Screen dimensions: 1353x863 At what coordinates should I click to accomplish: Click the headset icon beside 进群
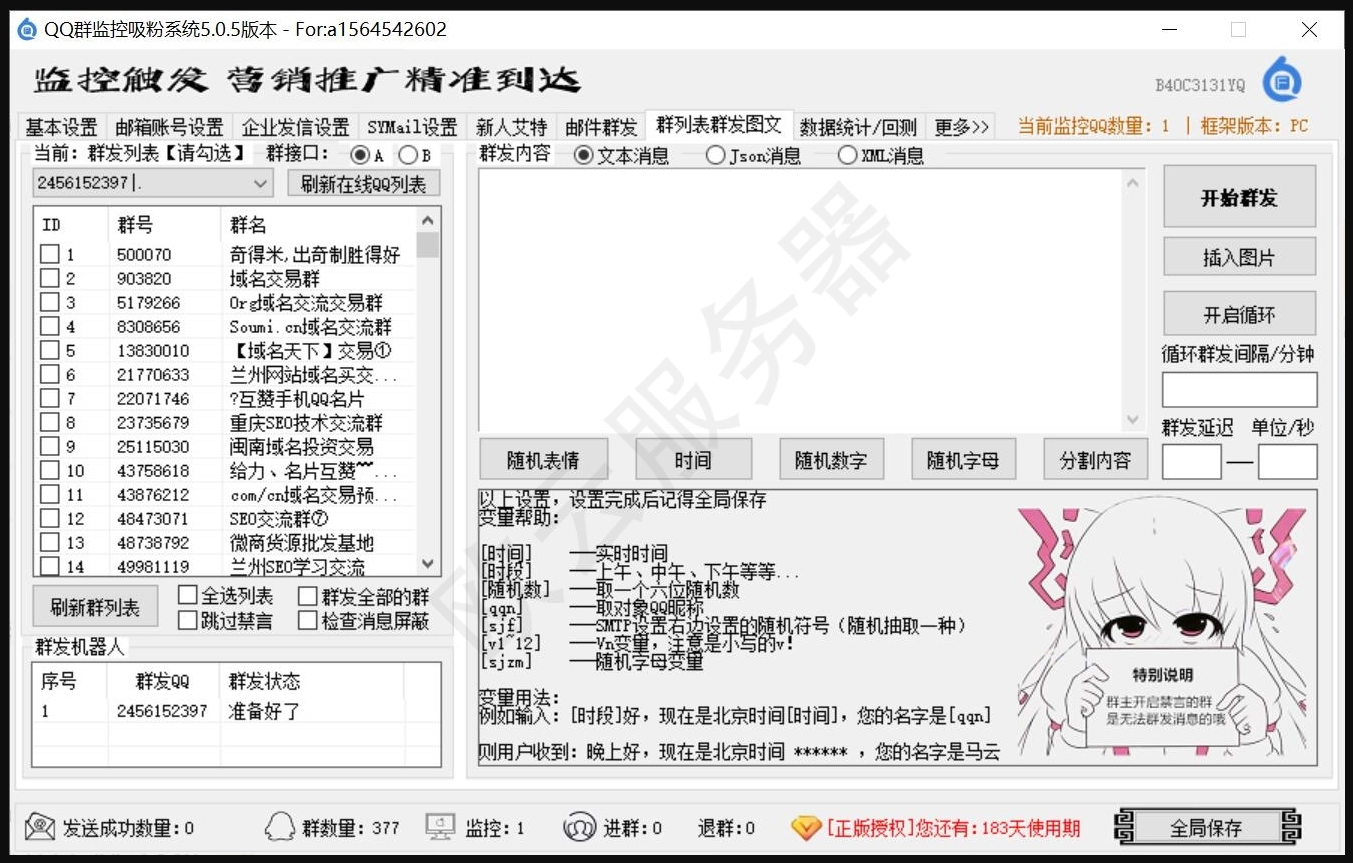pos(579,827)
